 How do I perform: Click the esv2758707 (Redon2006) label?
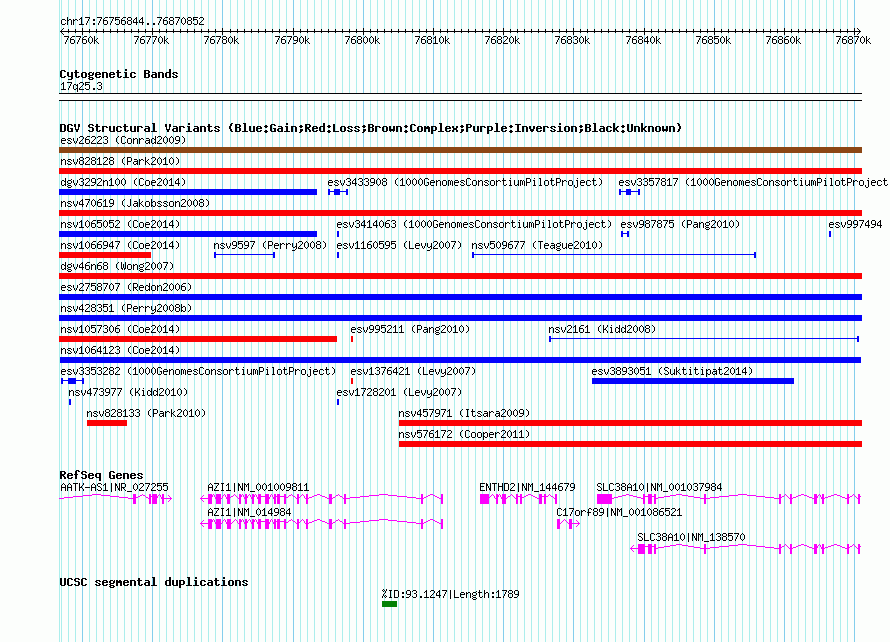(x=126, y=287)
